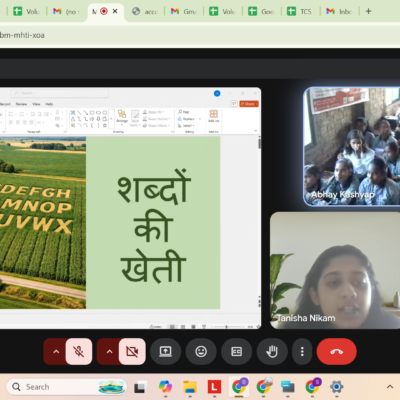This screenshot has height=400, width=400.
Task: Open the Copilot icon in taskbar
Action: pos(165,387)
